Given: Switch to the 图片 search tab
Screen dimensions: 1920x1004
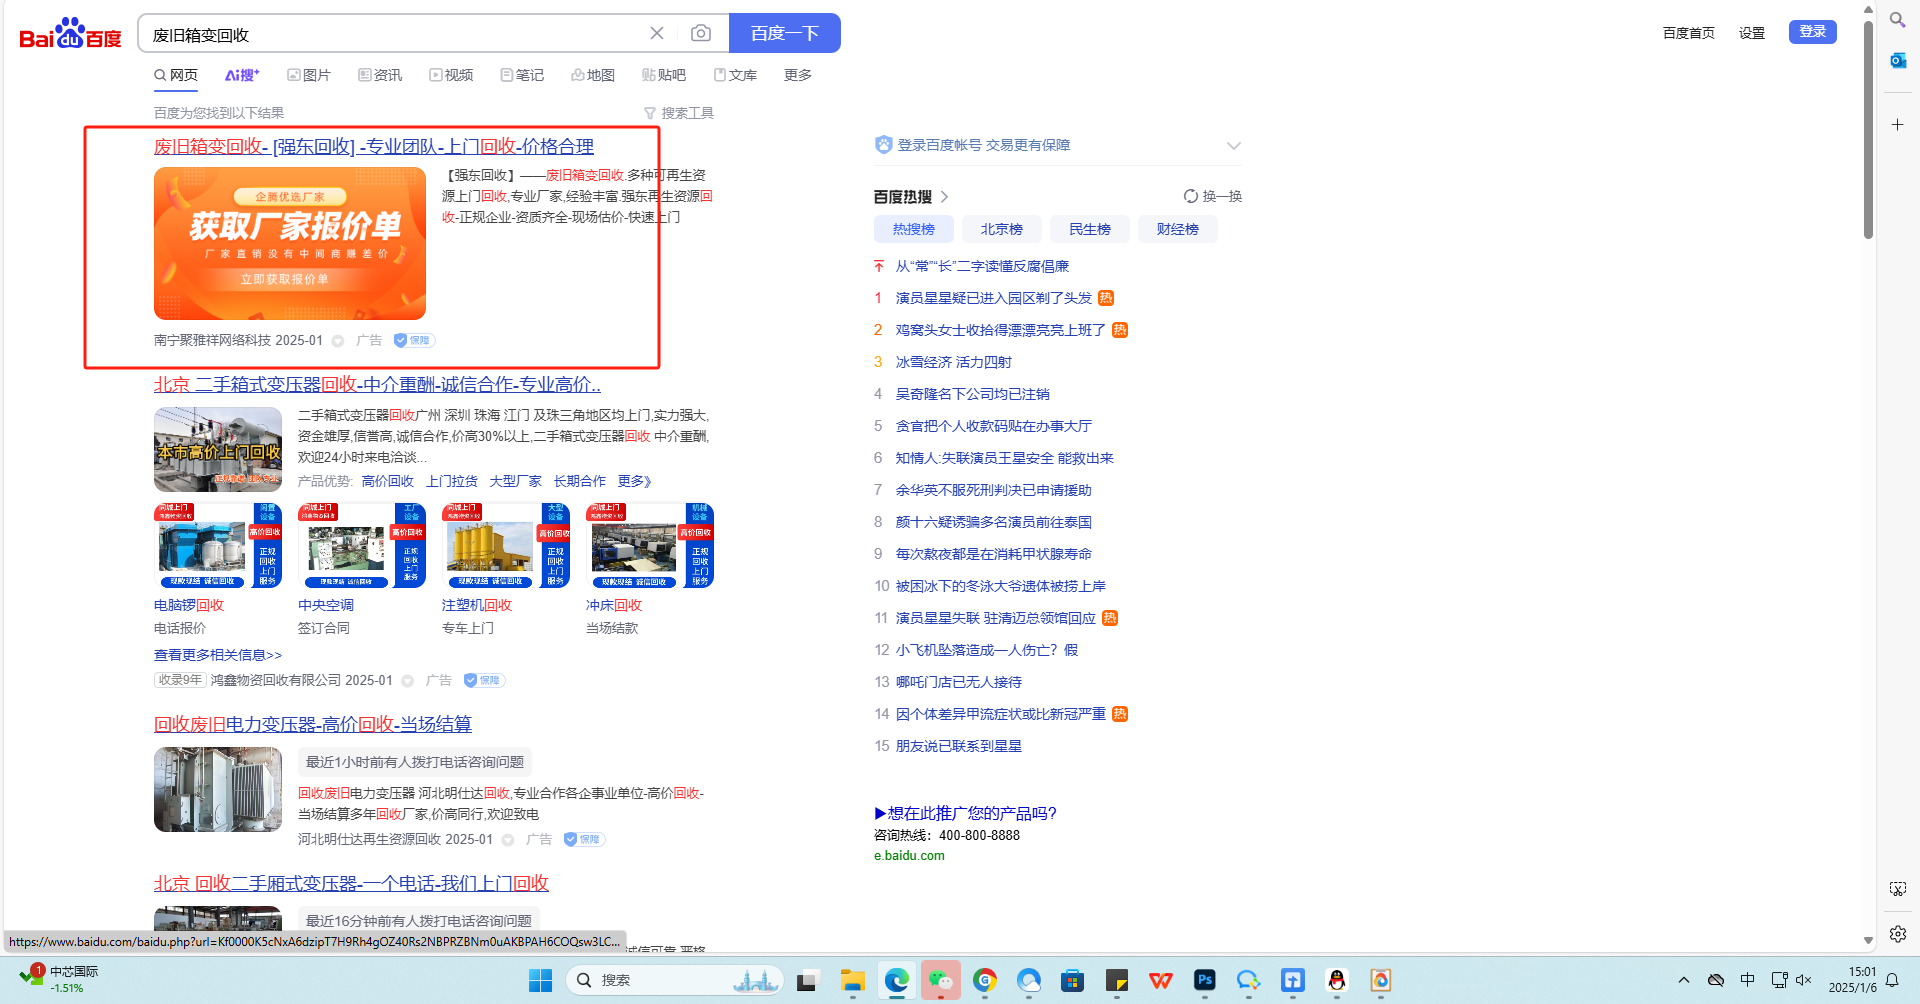Looking at the screenshot, I should tap(309, 75).
